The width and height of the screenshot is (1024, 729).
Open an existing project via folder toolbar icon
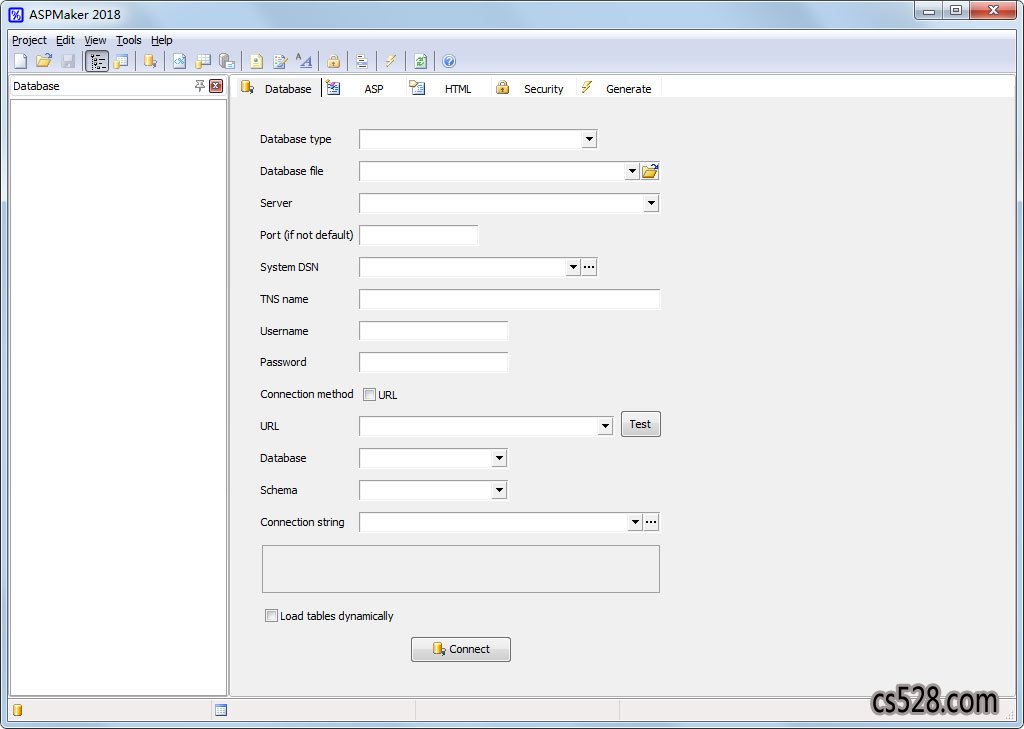[44, 61]
